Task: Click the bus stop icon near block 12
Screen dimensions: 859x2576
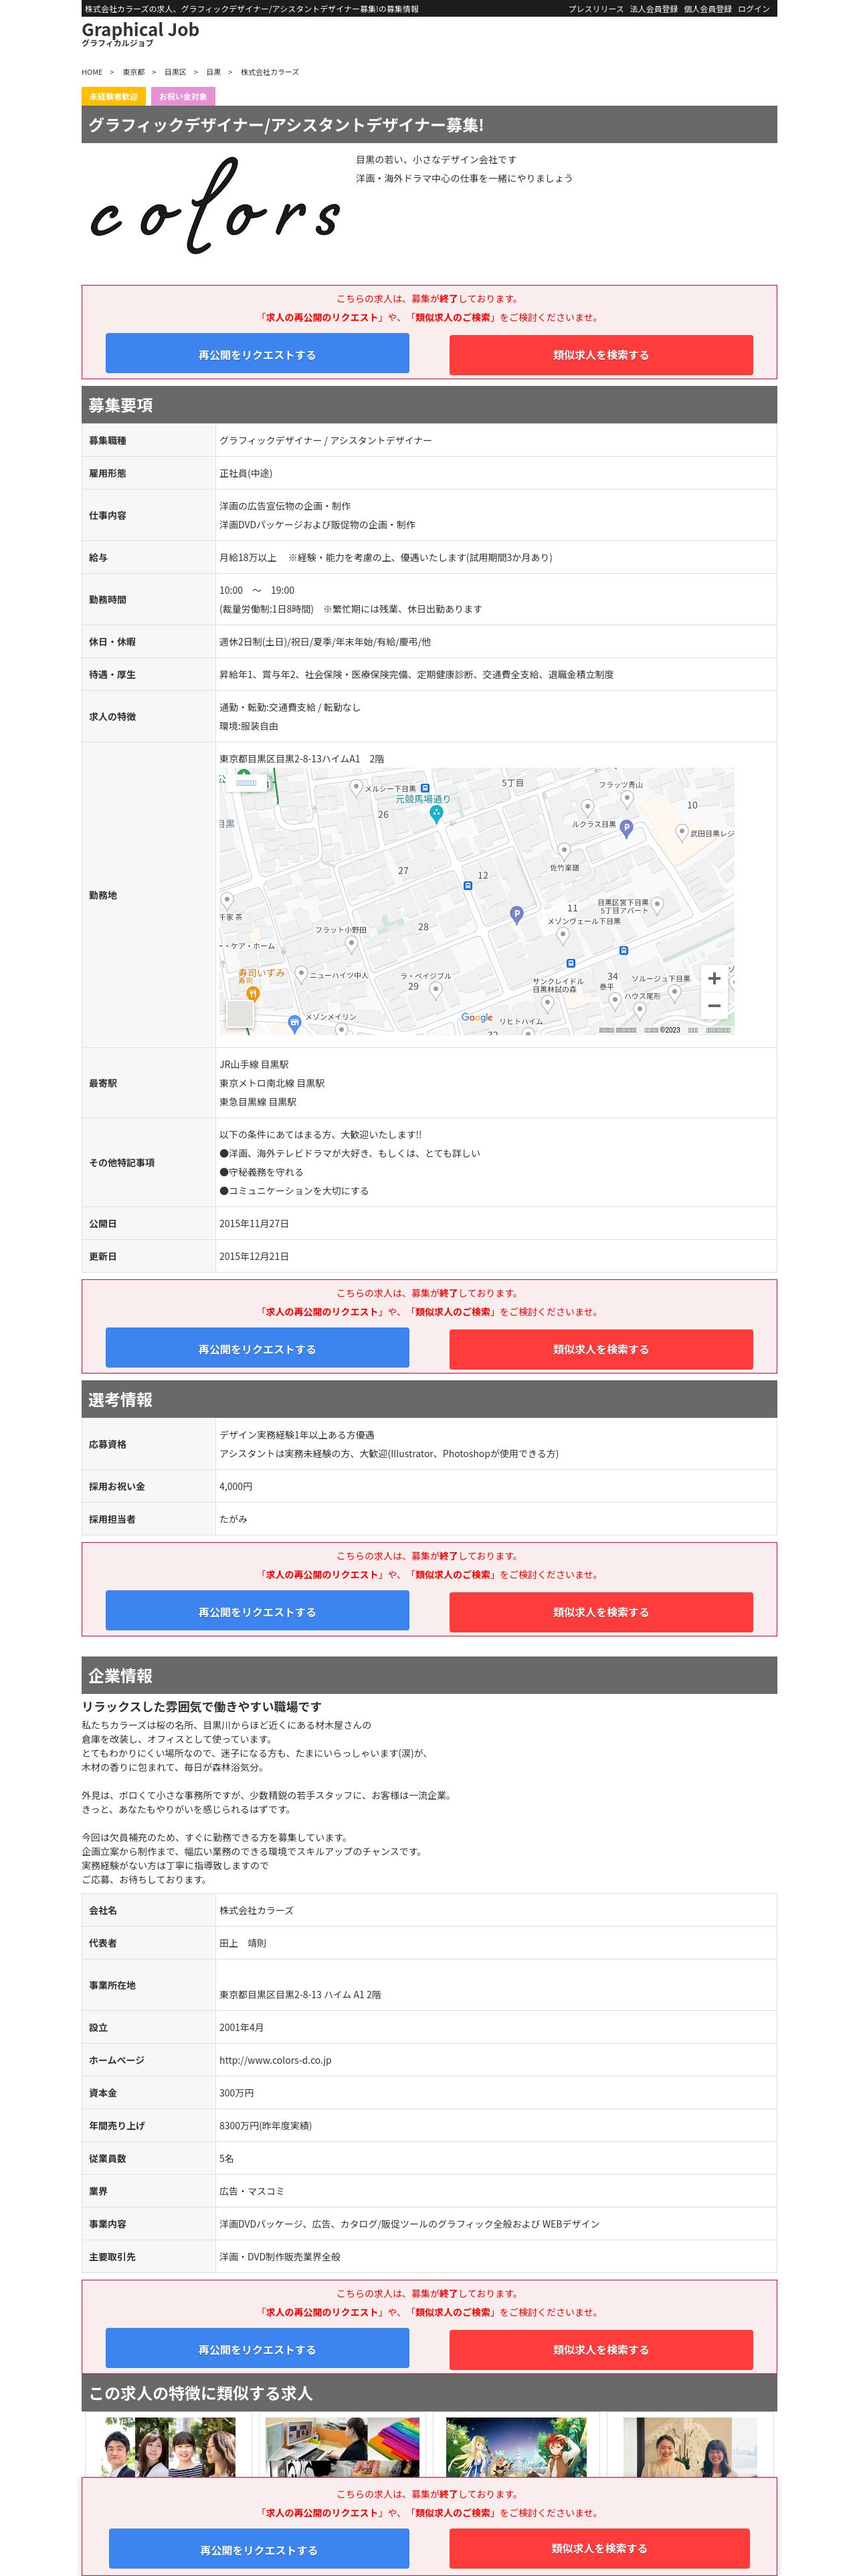Action: (468, 885)
